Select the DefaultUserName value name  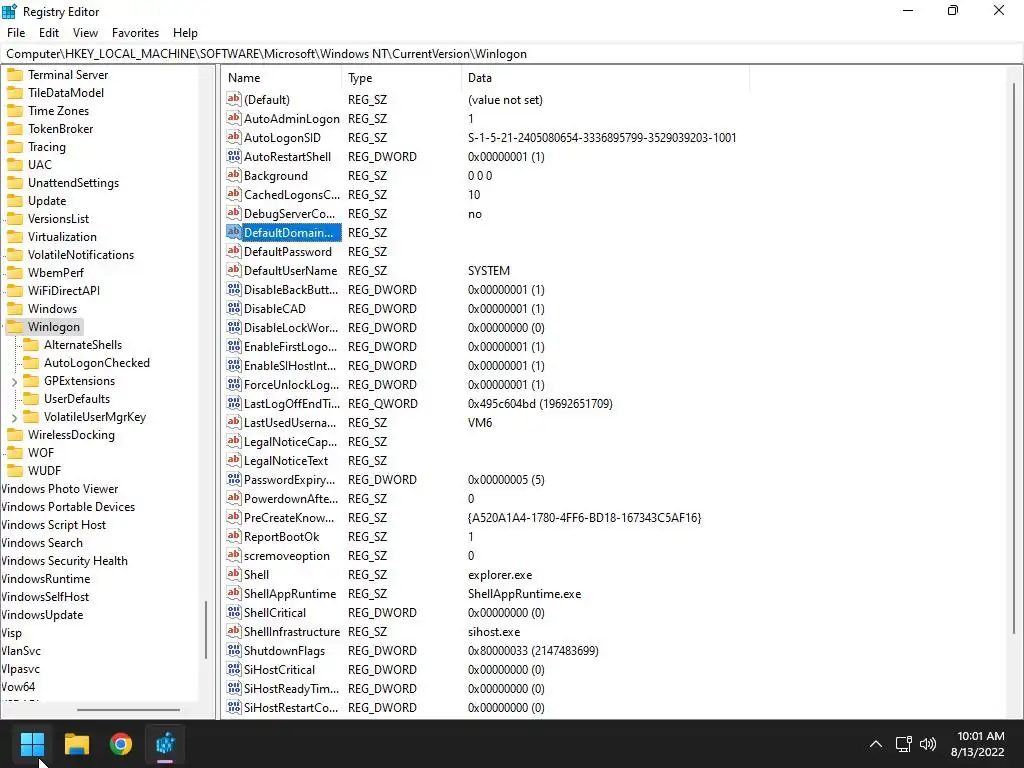click(291, 270)
